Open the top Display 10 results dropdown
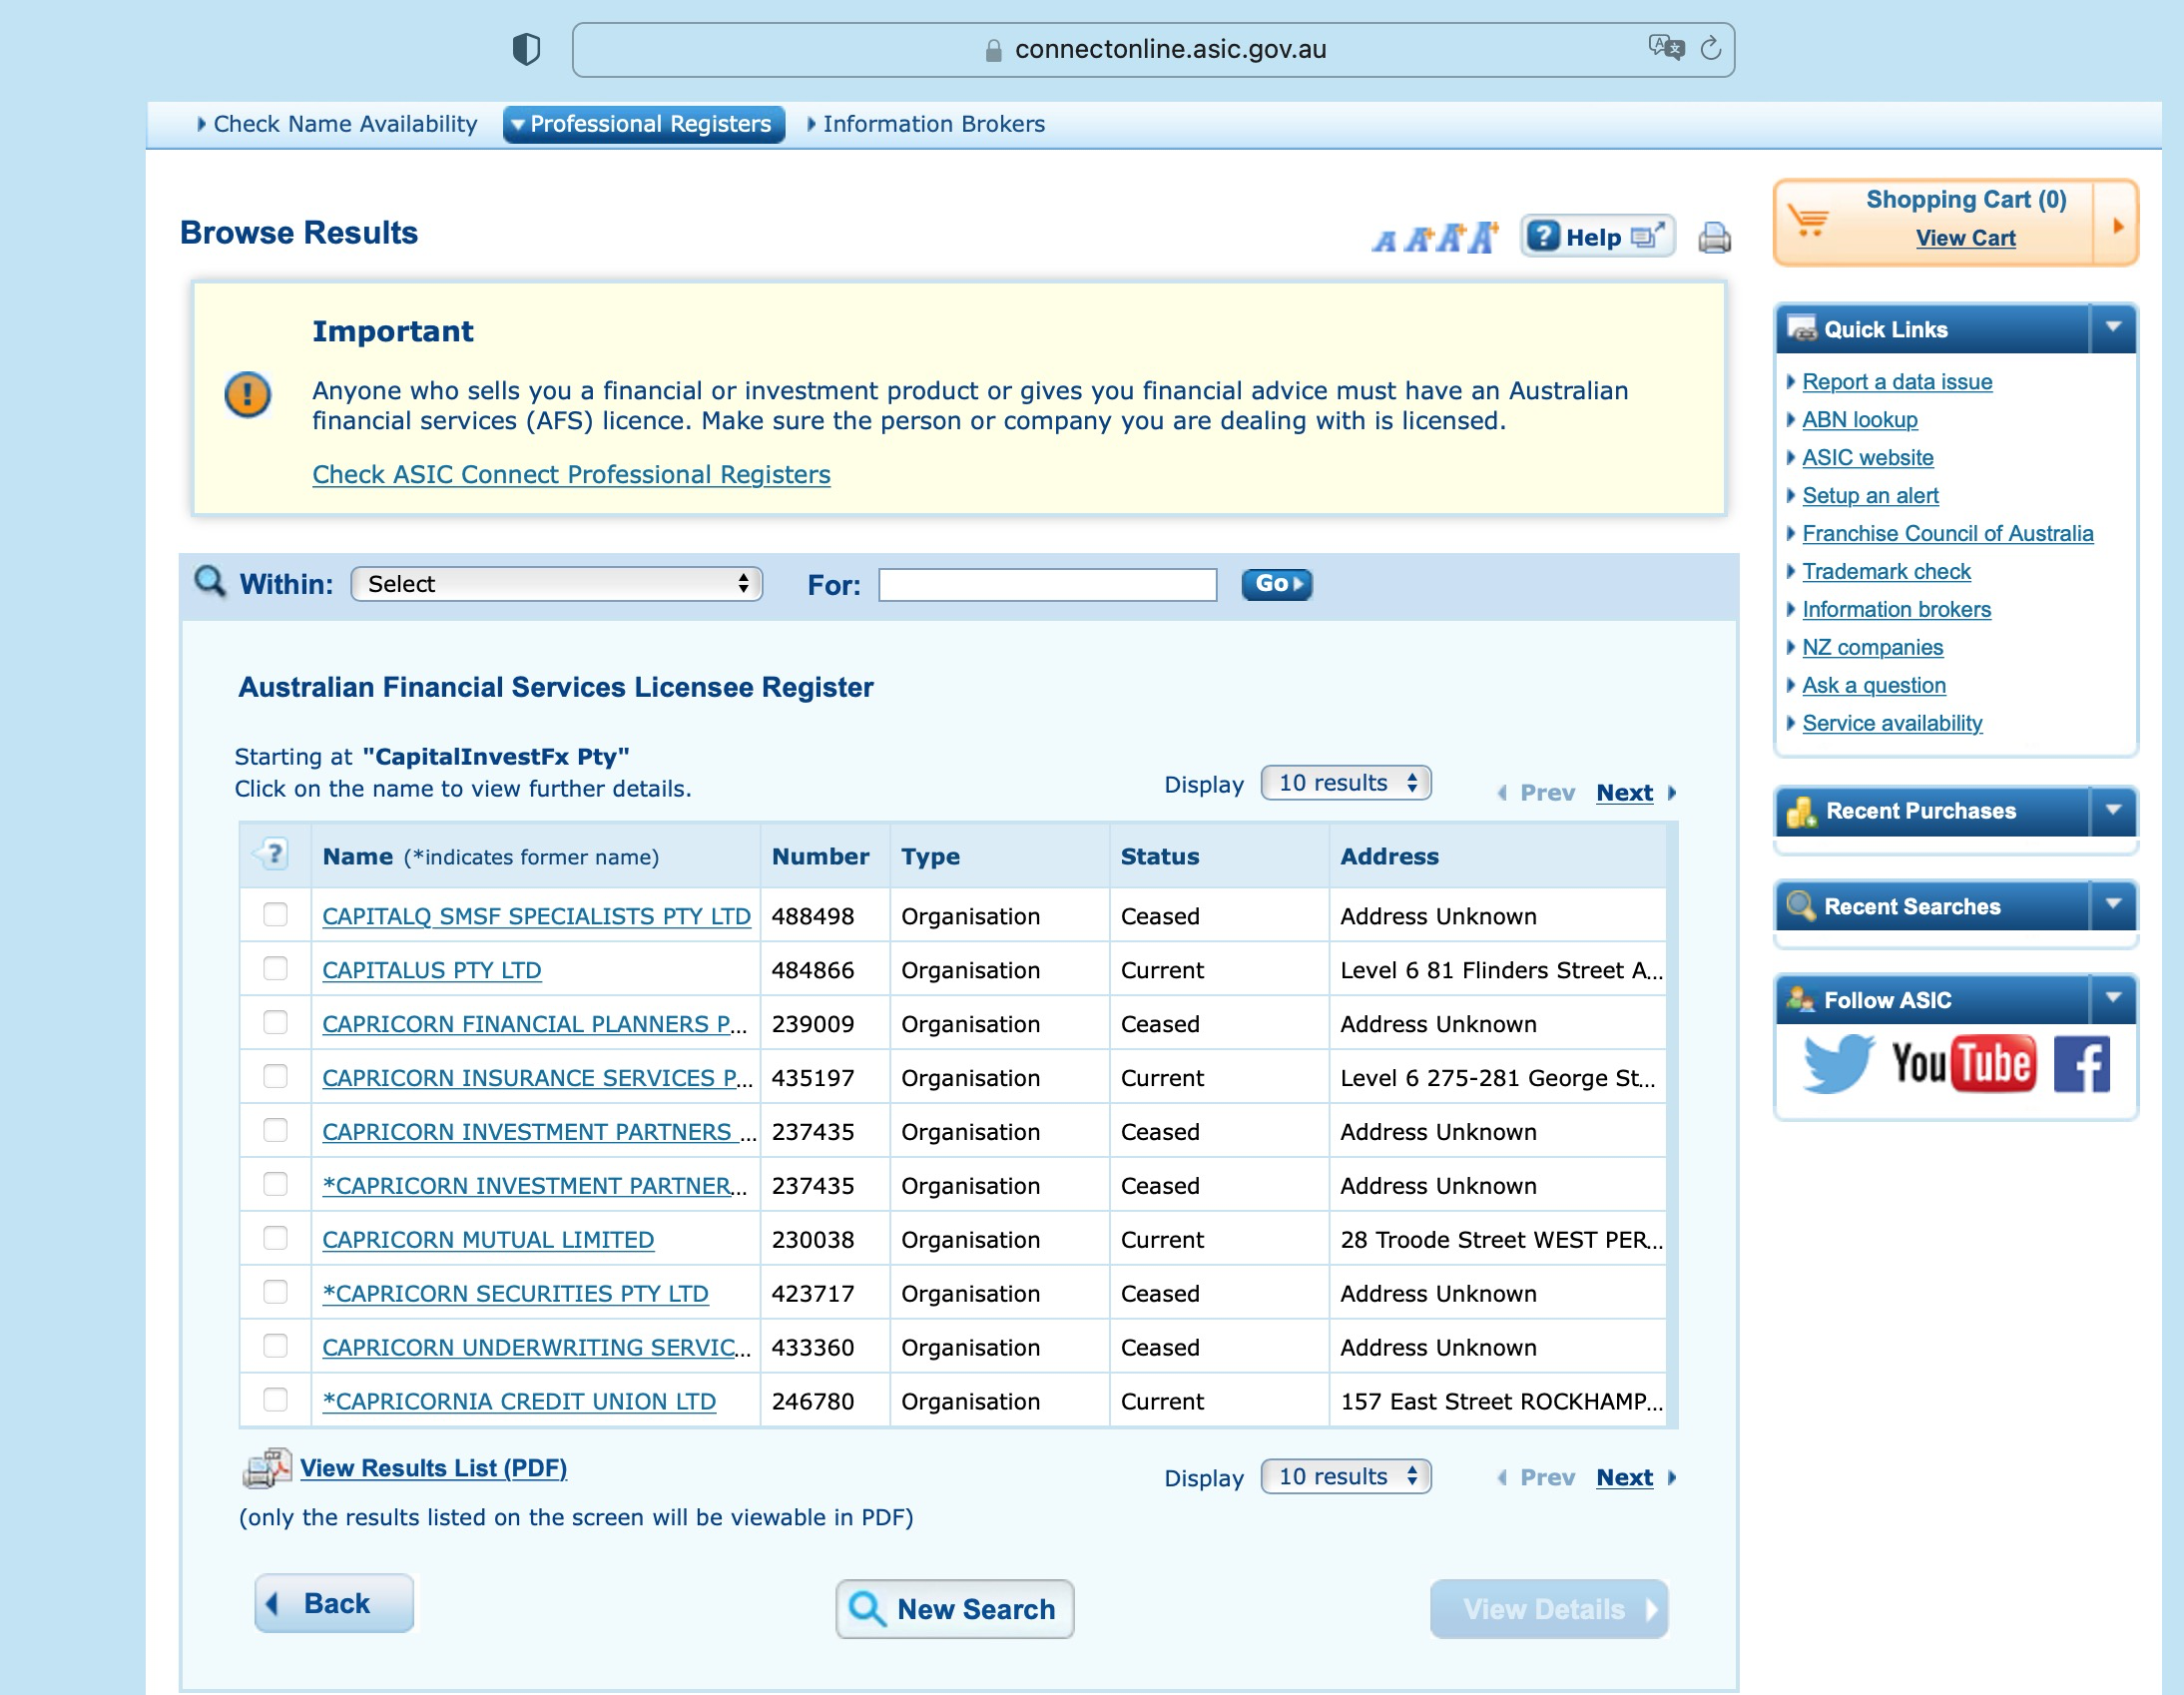This screenshot has height=1695, width=2184. tap(1345, 782)
